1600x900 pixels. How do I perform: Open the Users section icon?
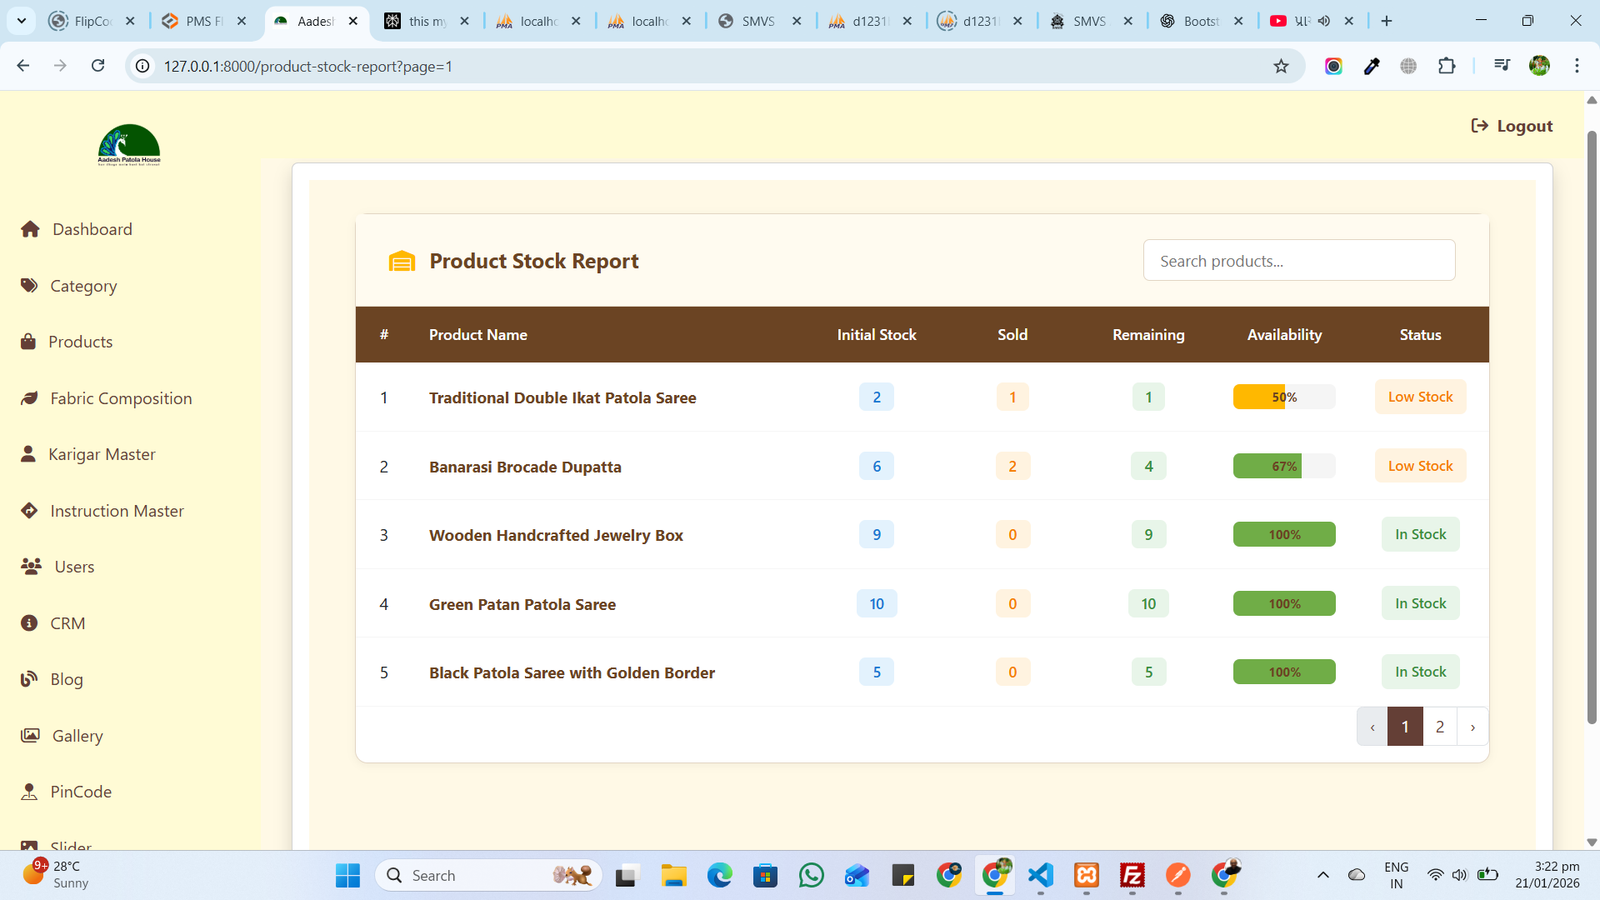[30, 566]
